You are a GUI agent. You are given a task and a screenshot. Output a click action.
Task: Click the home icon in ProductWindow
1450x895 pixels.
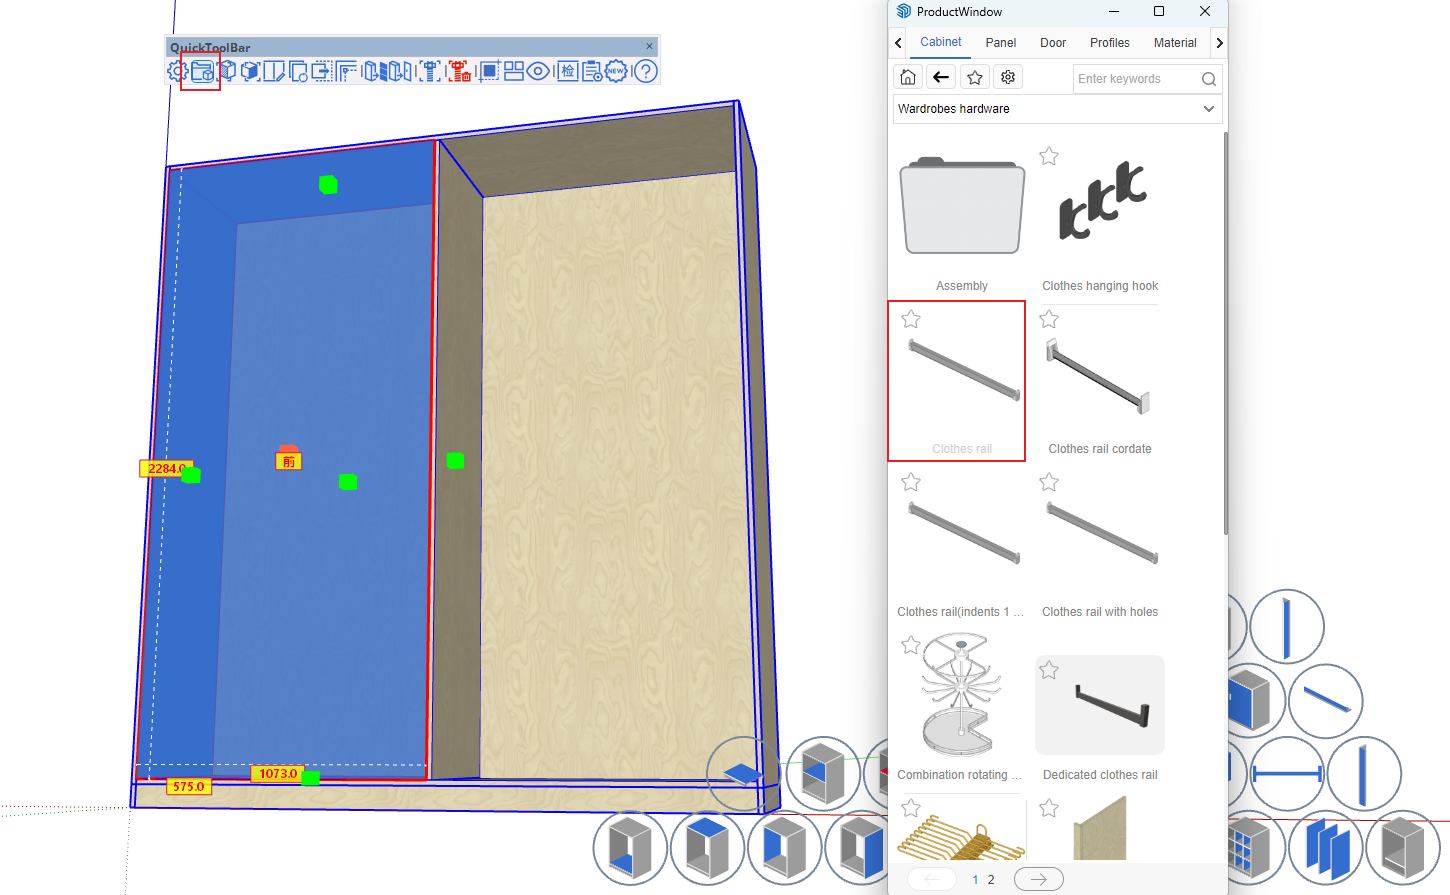(908, 77)
